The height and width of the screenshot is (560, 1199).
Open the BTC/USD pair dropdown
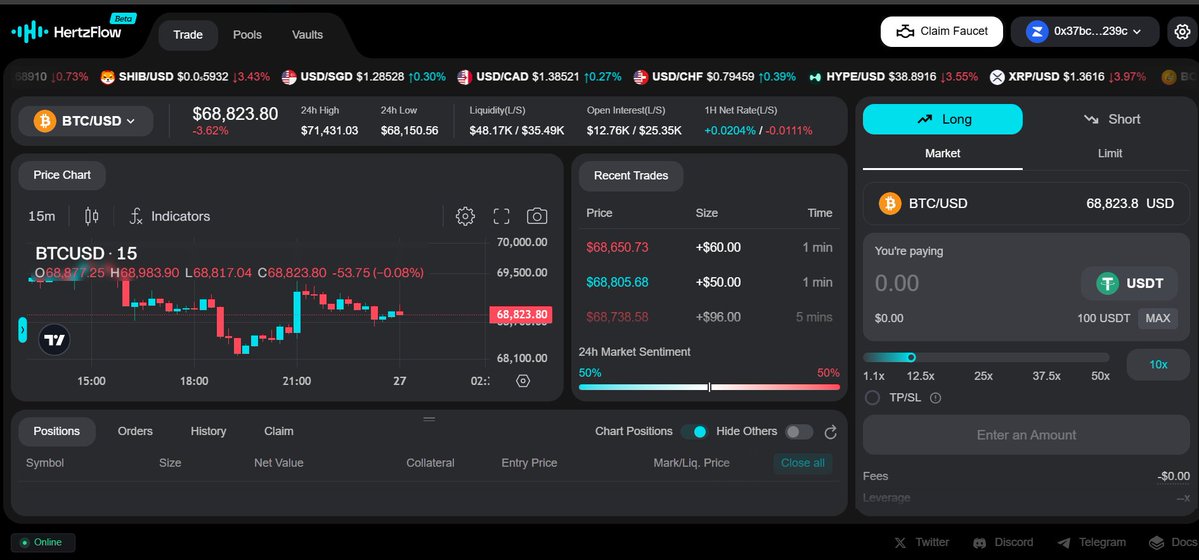[x=86, y=121]
